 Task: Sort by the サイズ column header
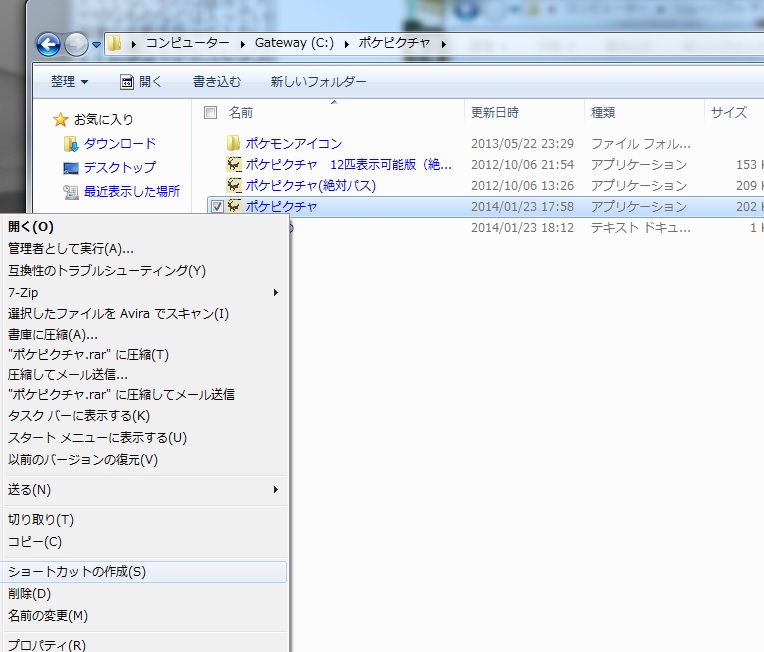click(728, 113)
